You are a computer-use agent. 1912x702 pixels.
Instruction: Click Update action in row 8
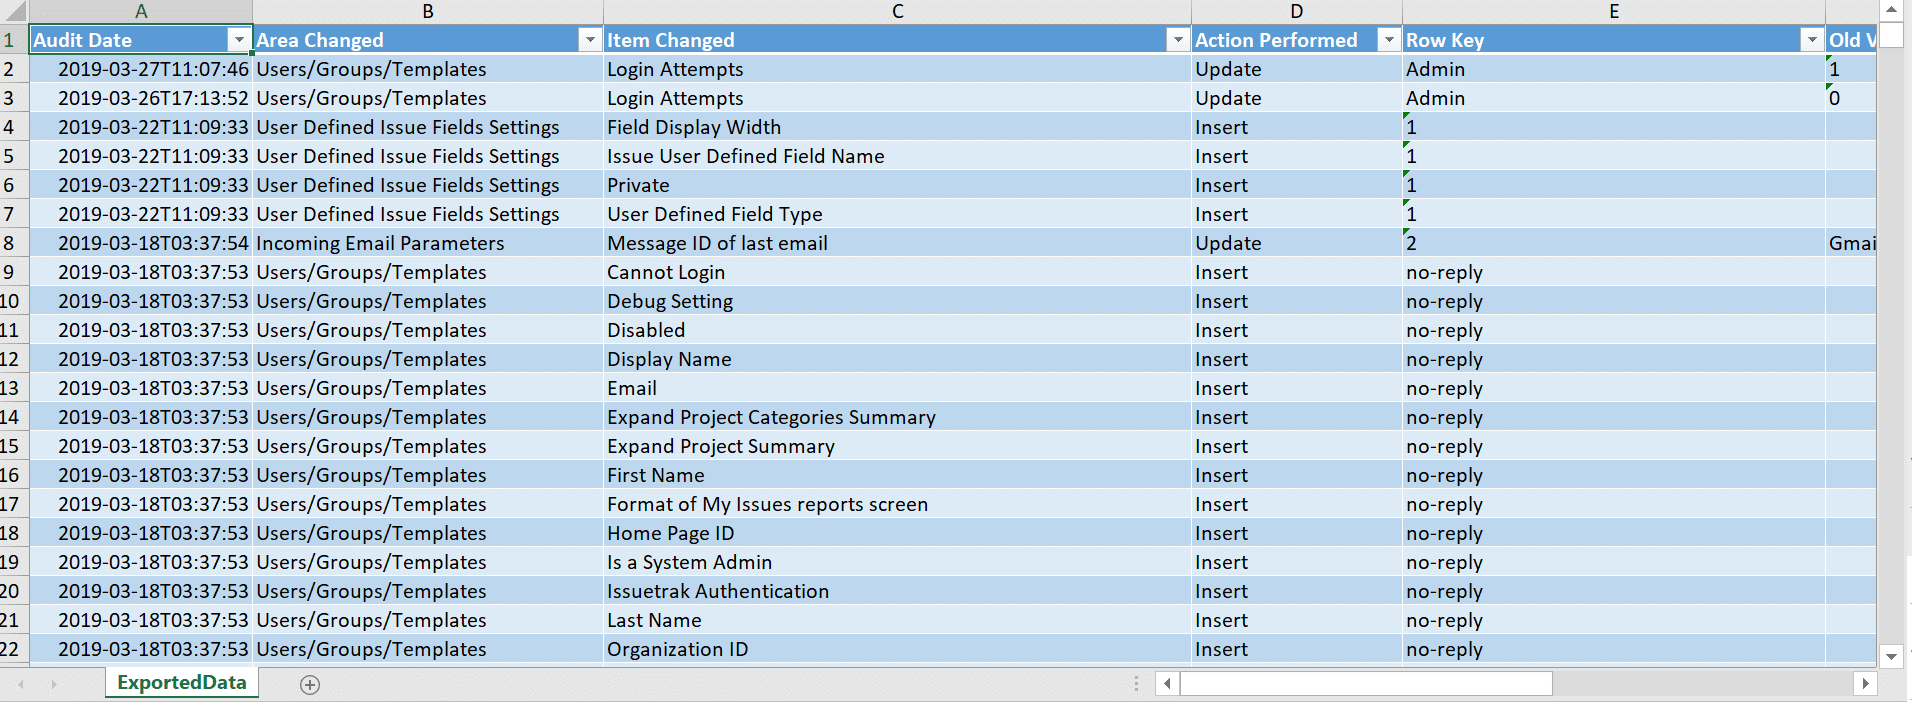coord(1297,243)
